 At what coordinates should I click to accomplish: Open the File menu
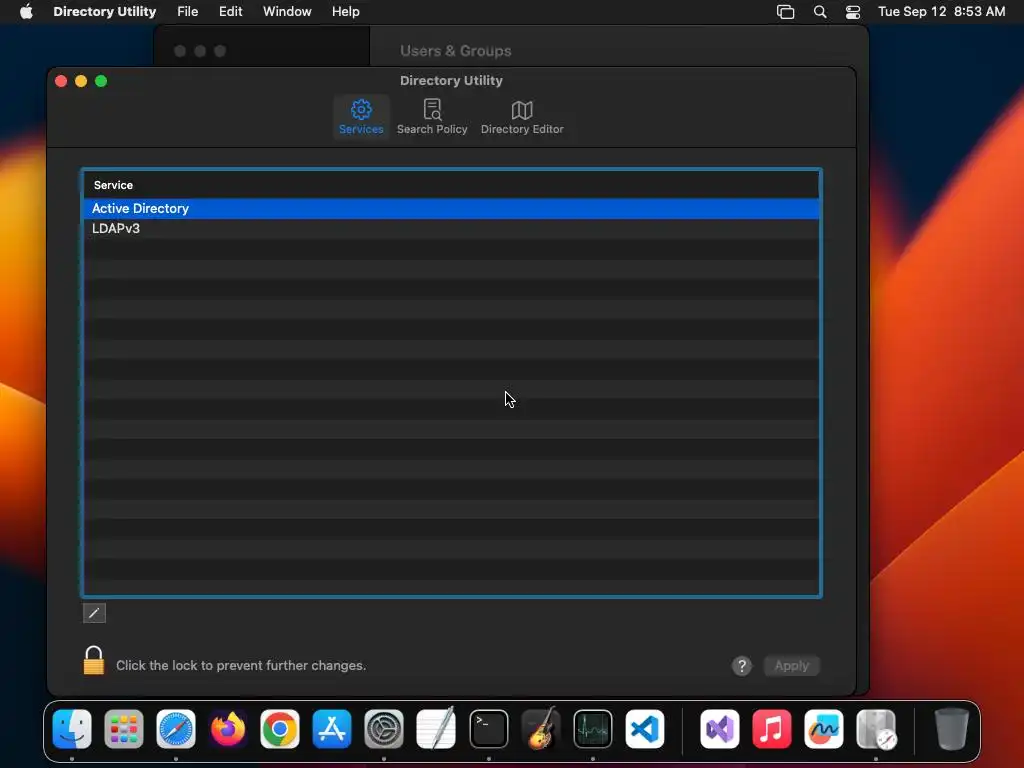pyautogui.click(x=187, y=12)
